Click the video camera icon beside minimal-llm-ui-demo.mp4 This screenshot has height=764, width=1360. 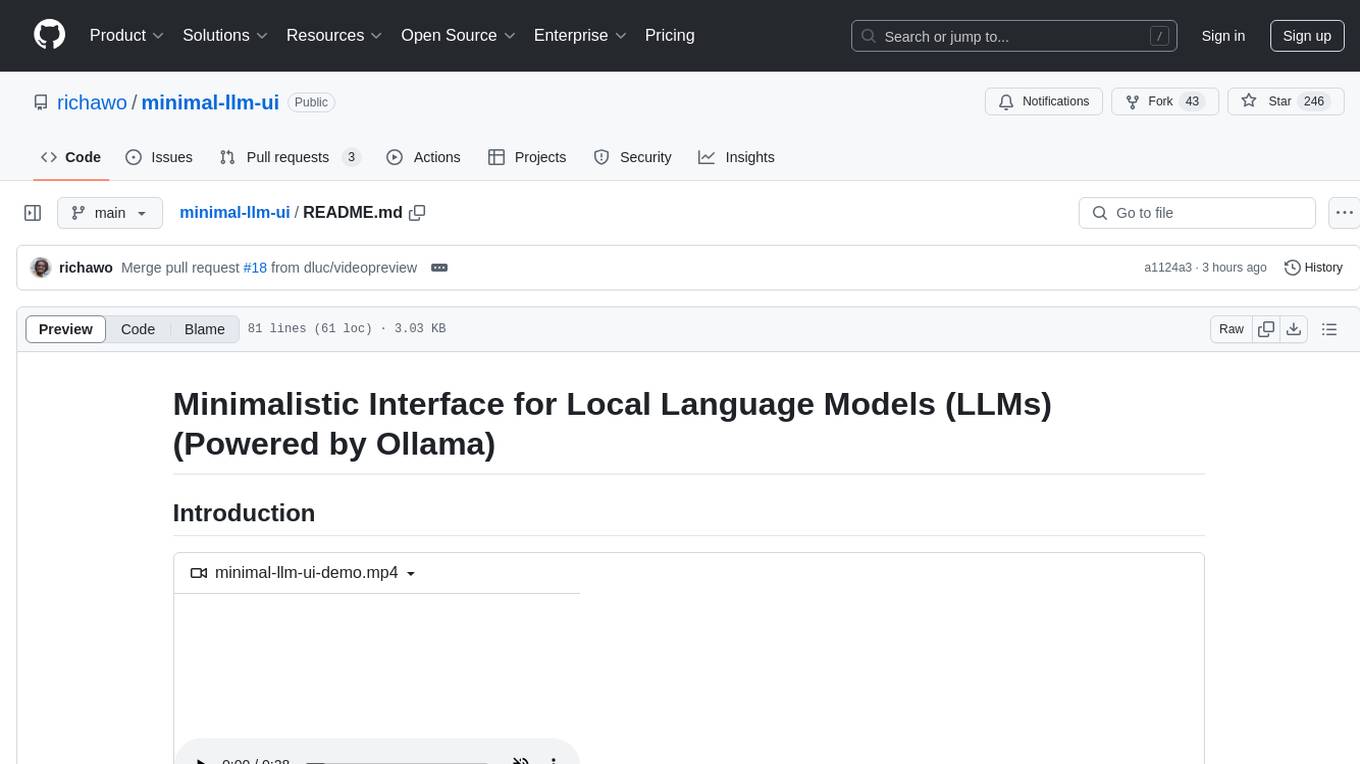[198, 573]
